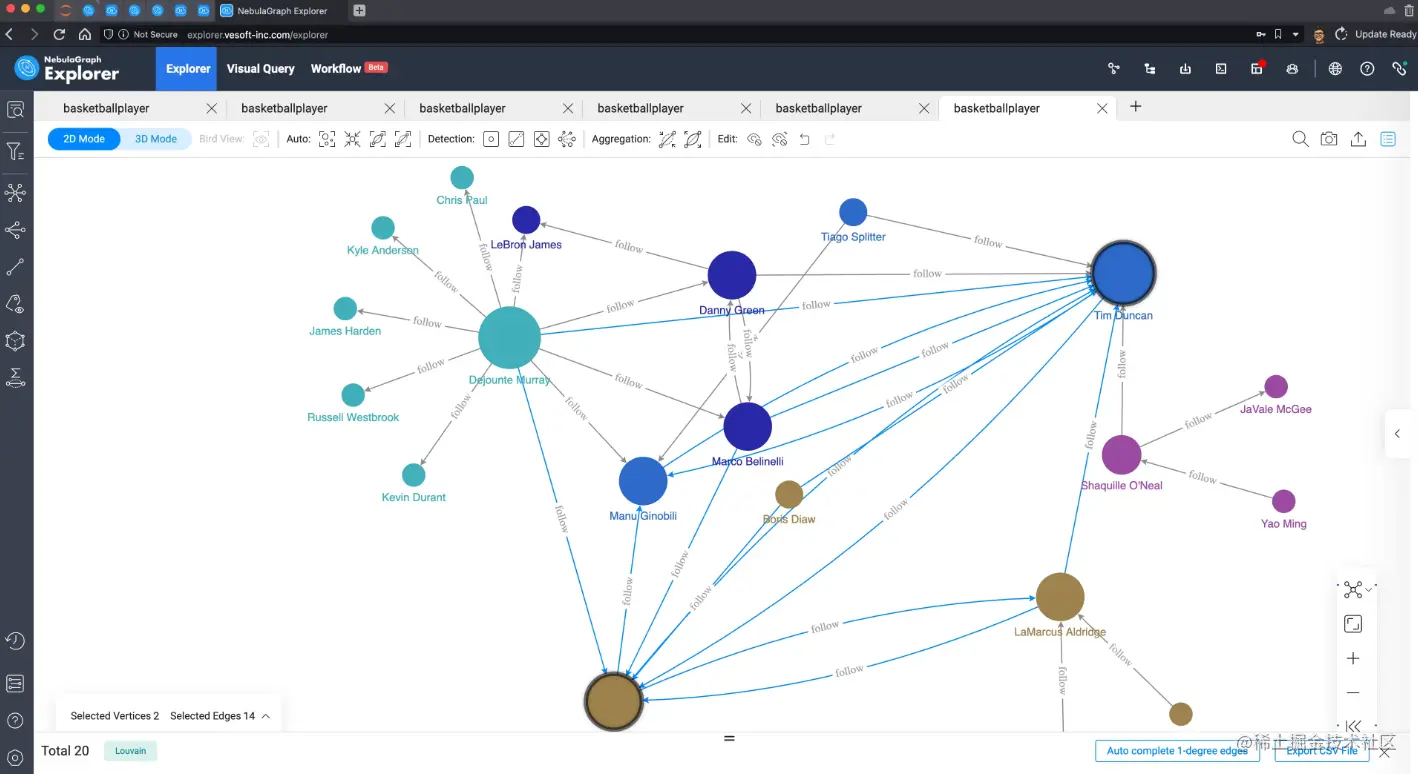The height and width of the screenshot is (774, 1418).
Task: Open the data import icon in header
Action: pos(1185,69)
